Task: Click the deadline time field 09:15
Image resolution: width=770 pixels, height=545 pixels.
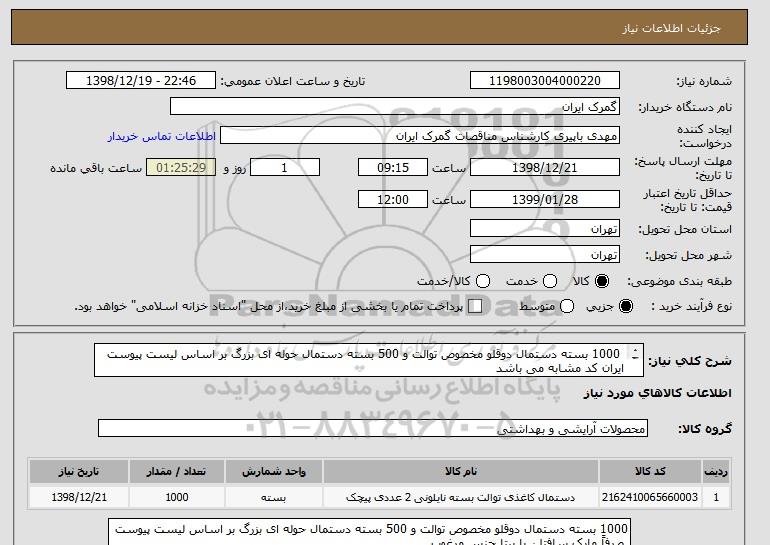Action: click(393, 167)
